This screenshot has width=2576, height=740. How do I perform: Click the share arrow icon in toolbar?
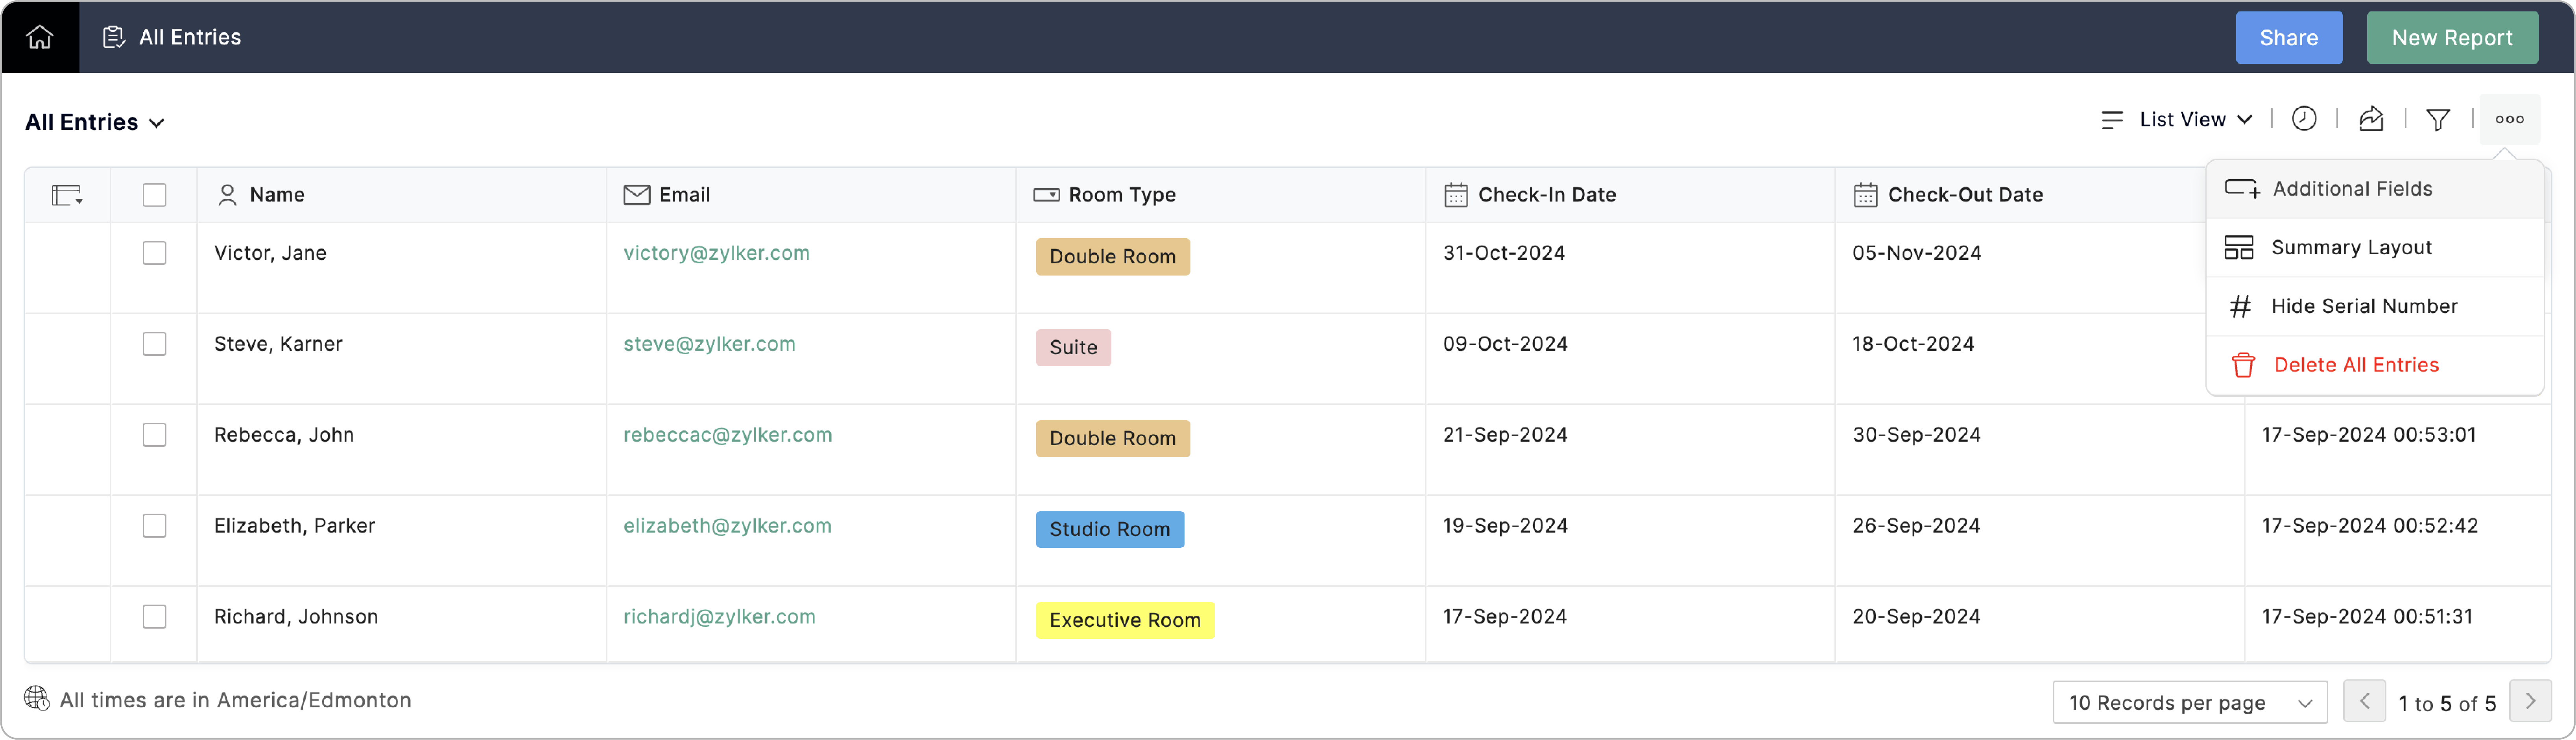(x=2371, y=119)
